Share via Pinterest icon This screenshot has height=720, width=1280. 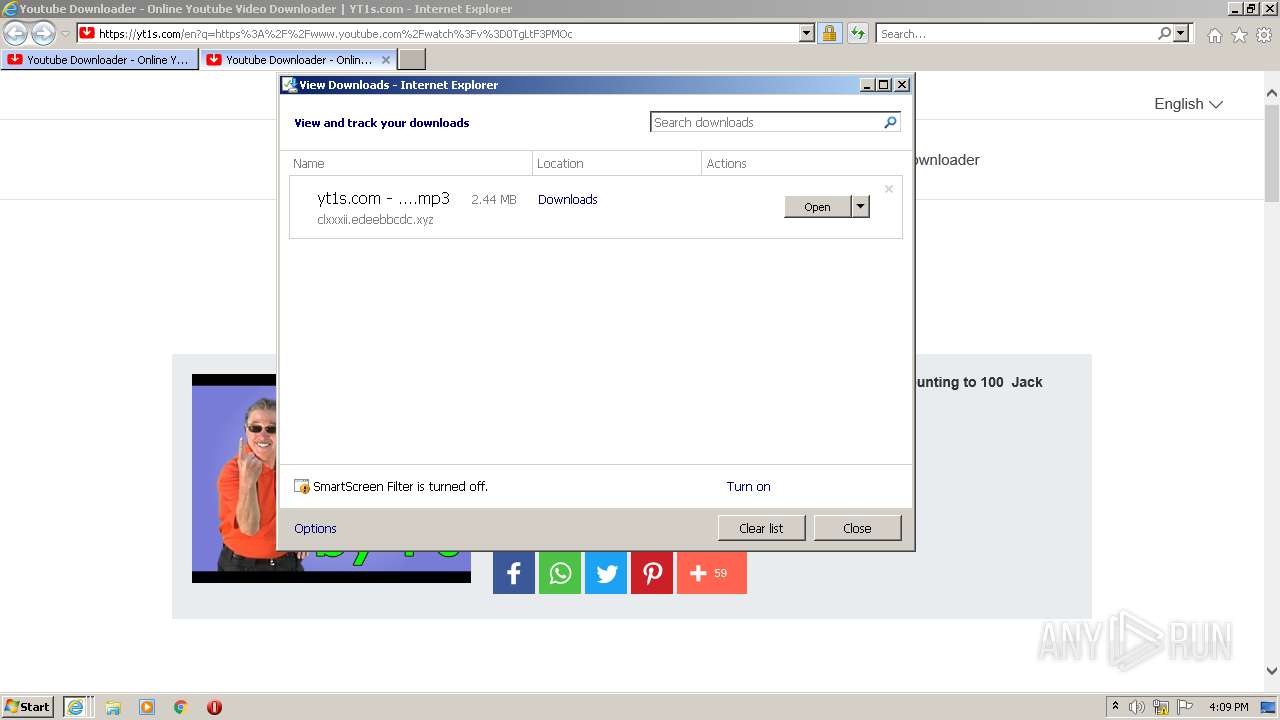(x=652, y=573)
